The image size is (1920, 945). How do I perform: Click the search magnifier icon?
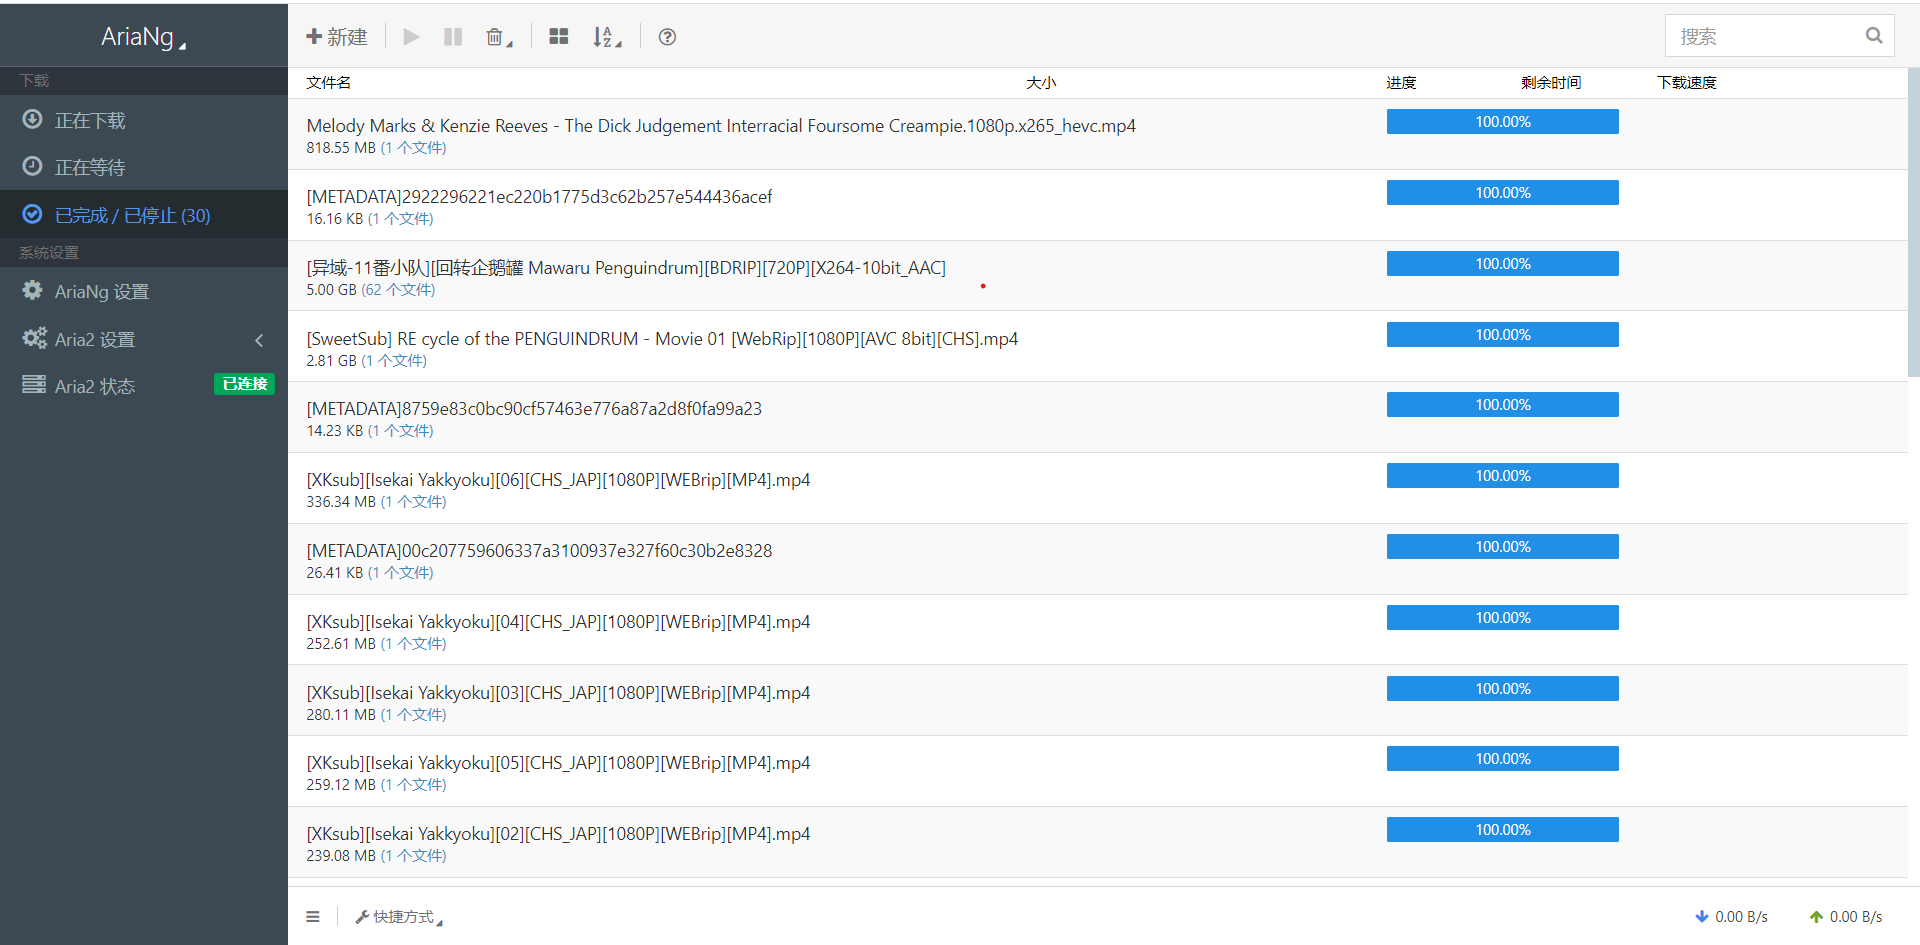pos(1873,36)
